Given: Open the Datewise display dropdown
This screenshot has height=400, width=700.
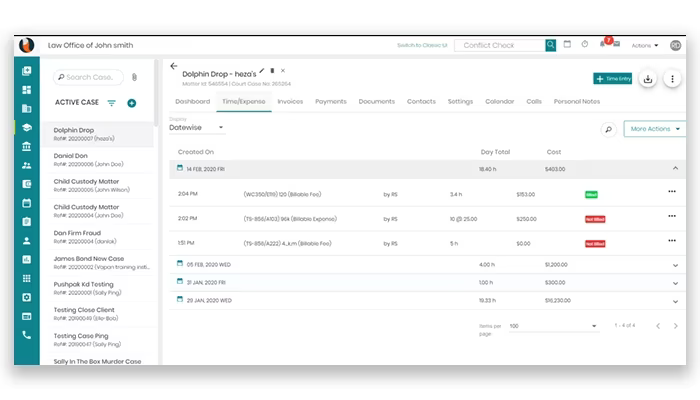Looking at the screenshot, I should 196,128.
